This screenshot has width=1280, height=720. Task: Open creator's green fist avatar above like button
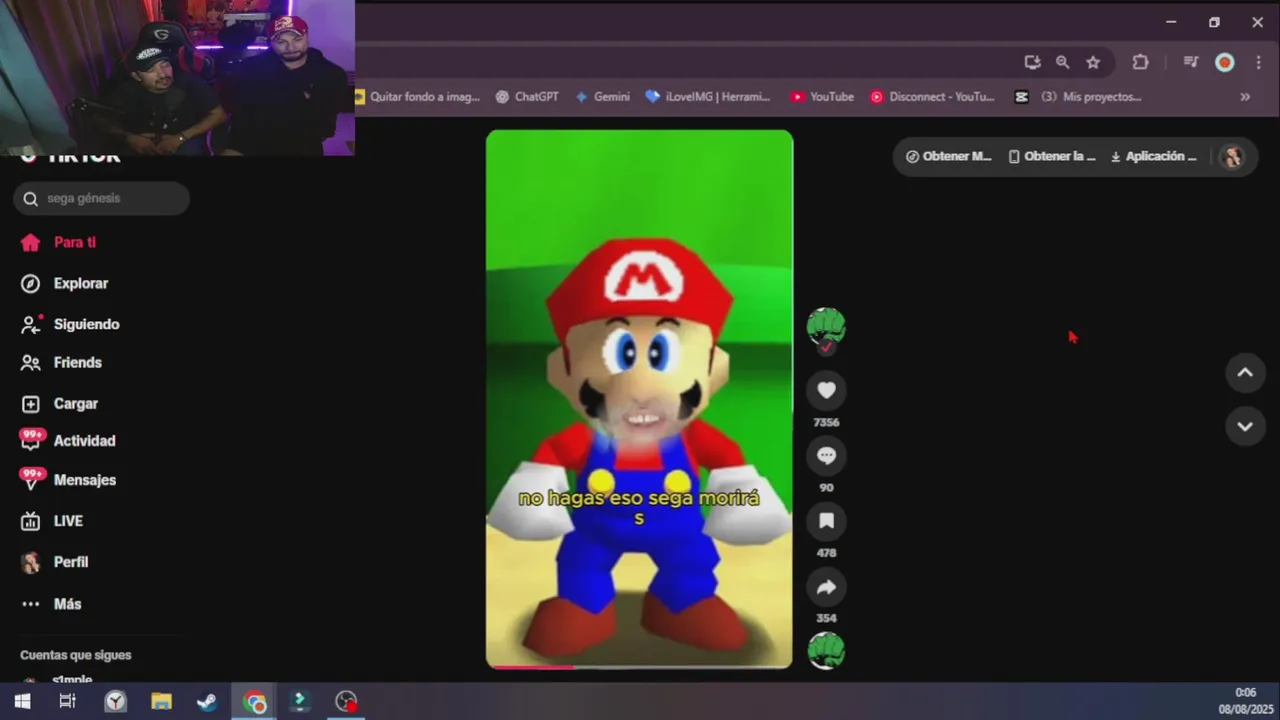pos(826,327)
